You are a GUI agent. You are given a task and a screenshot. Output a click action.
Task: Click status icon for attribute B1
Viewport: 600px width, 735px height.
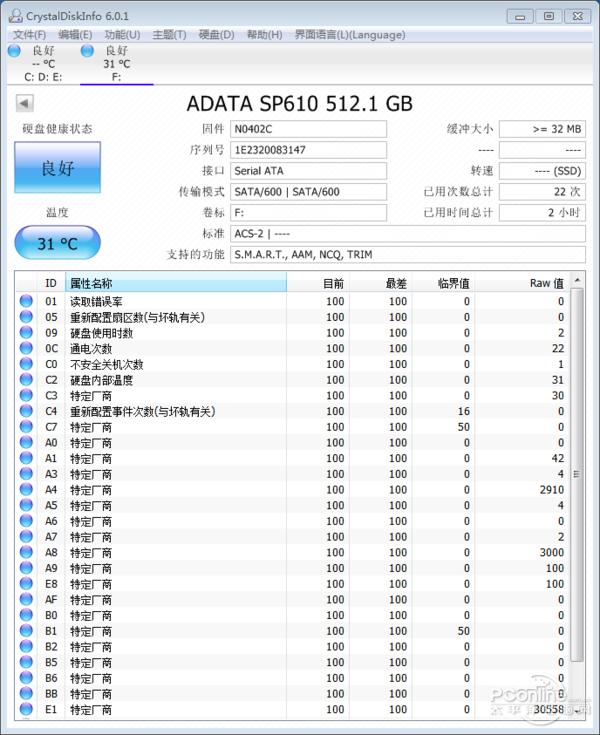point(26,631)
